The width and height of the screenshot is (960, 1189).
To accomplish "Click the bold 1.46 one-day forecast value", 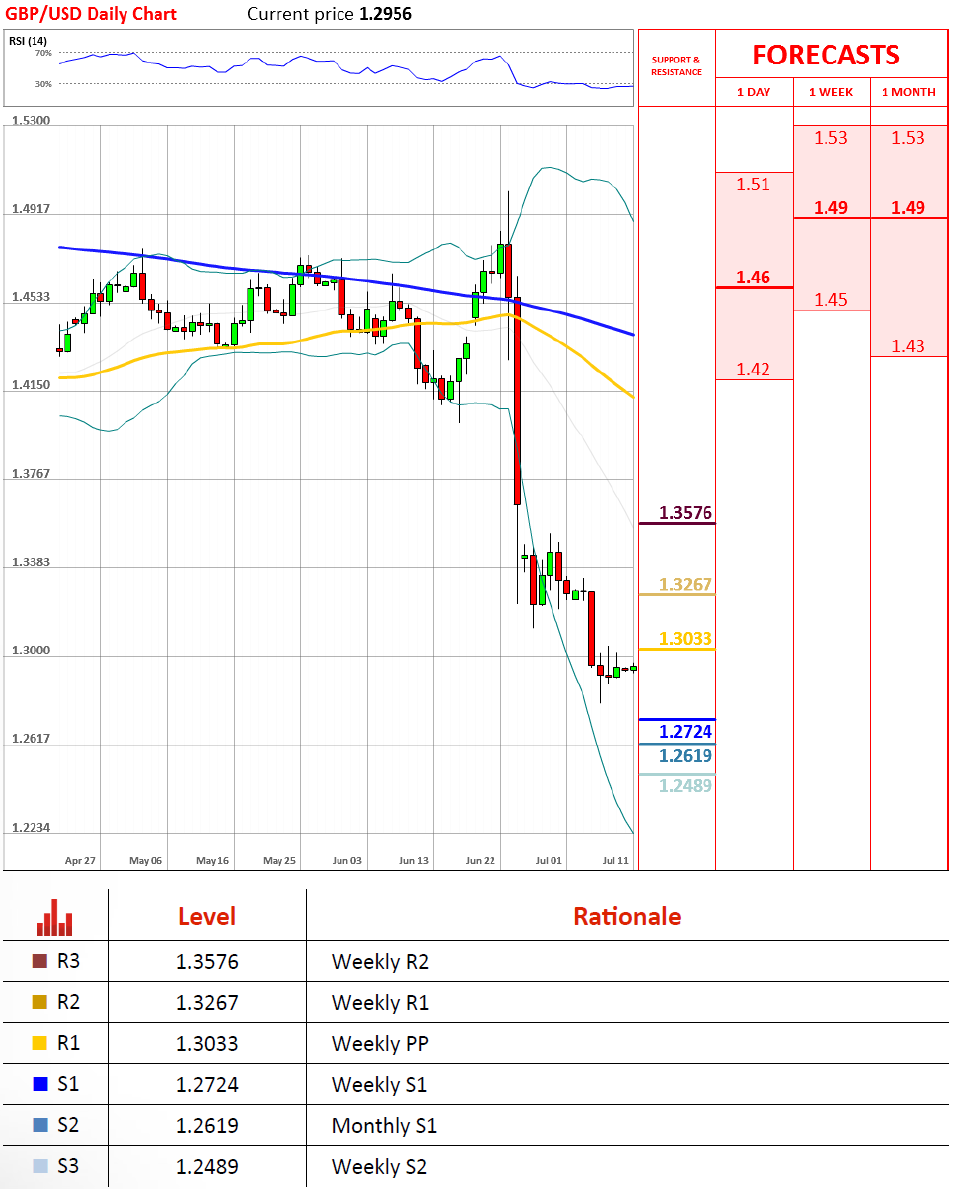I will [753, 277].
